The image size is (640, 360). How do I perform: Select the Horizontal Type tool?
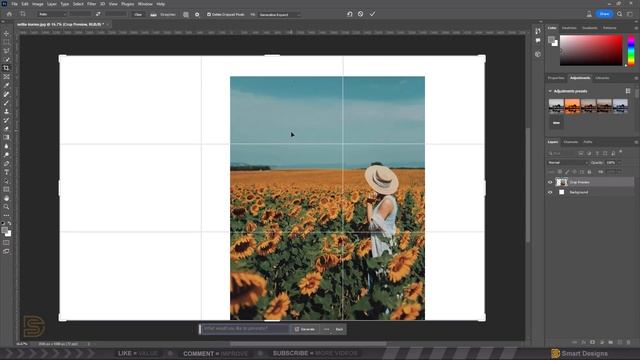tap(6, 172)
